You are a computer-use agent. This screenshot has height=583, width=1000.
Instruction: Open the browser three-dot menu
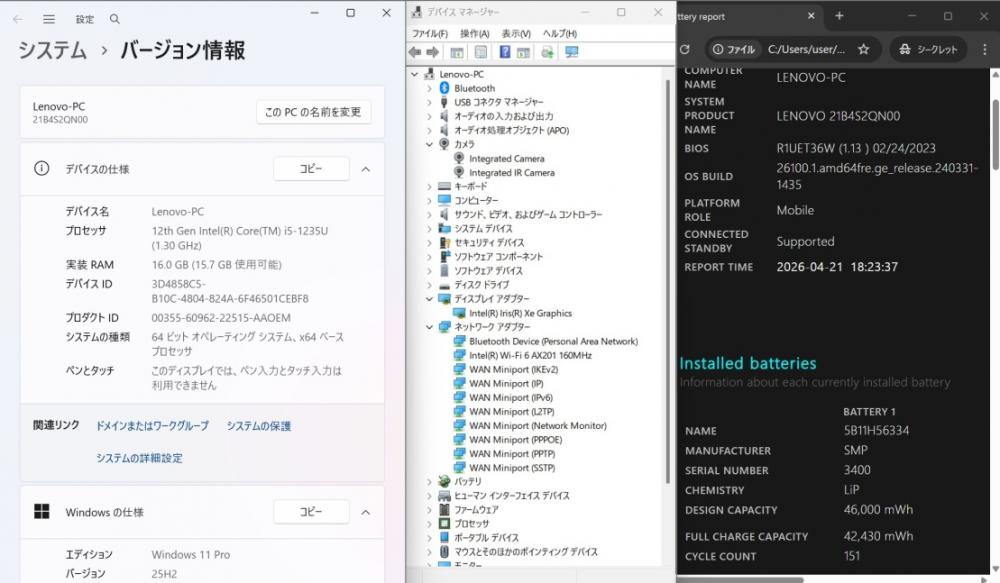(x=985, y=49)
